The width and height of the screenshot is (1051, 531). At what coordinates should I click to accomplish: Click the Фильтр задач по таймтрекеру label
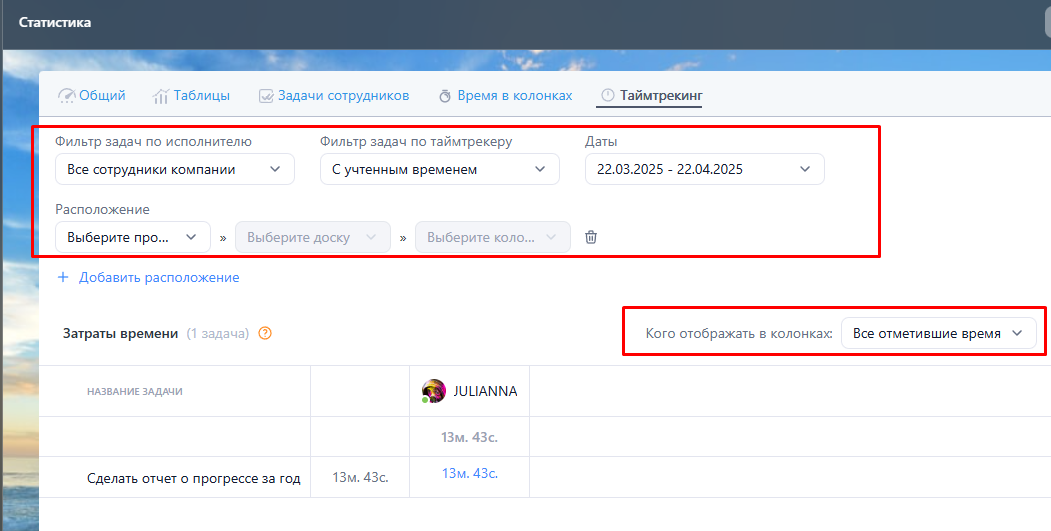click(416, 141)
